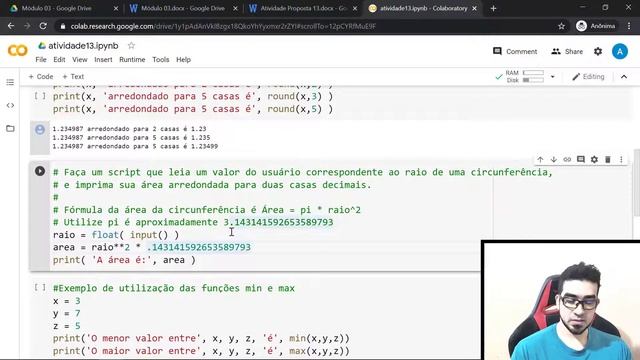
Task: Open code snippets sidebar icon
Action: click(10, 105)
